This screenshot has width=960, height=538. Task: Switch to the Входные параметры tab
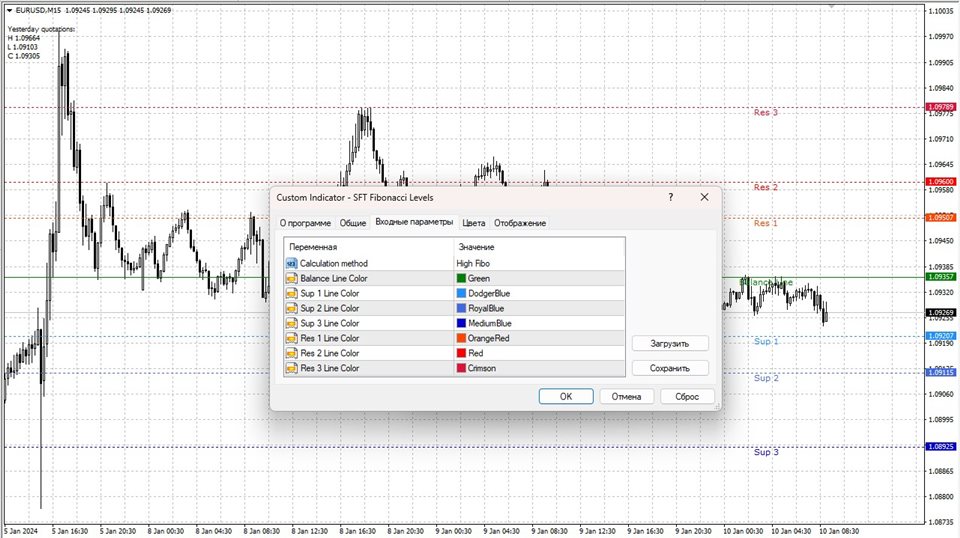coord(414,222)
